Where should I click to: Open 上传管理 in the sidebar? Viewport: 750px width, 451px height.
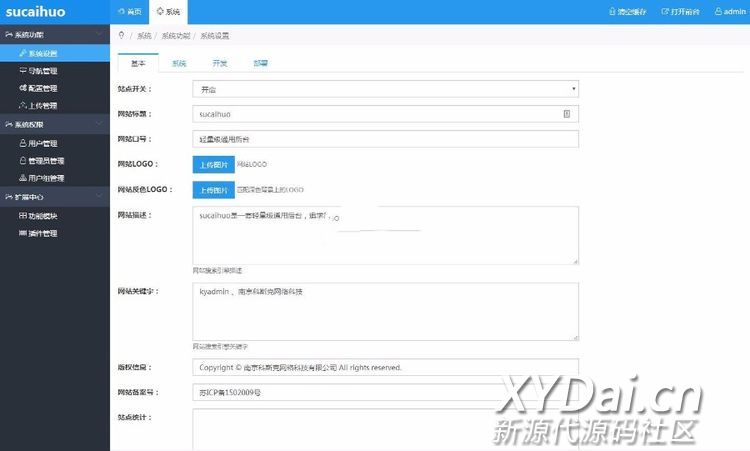55,105
